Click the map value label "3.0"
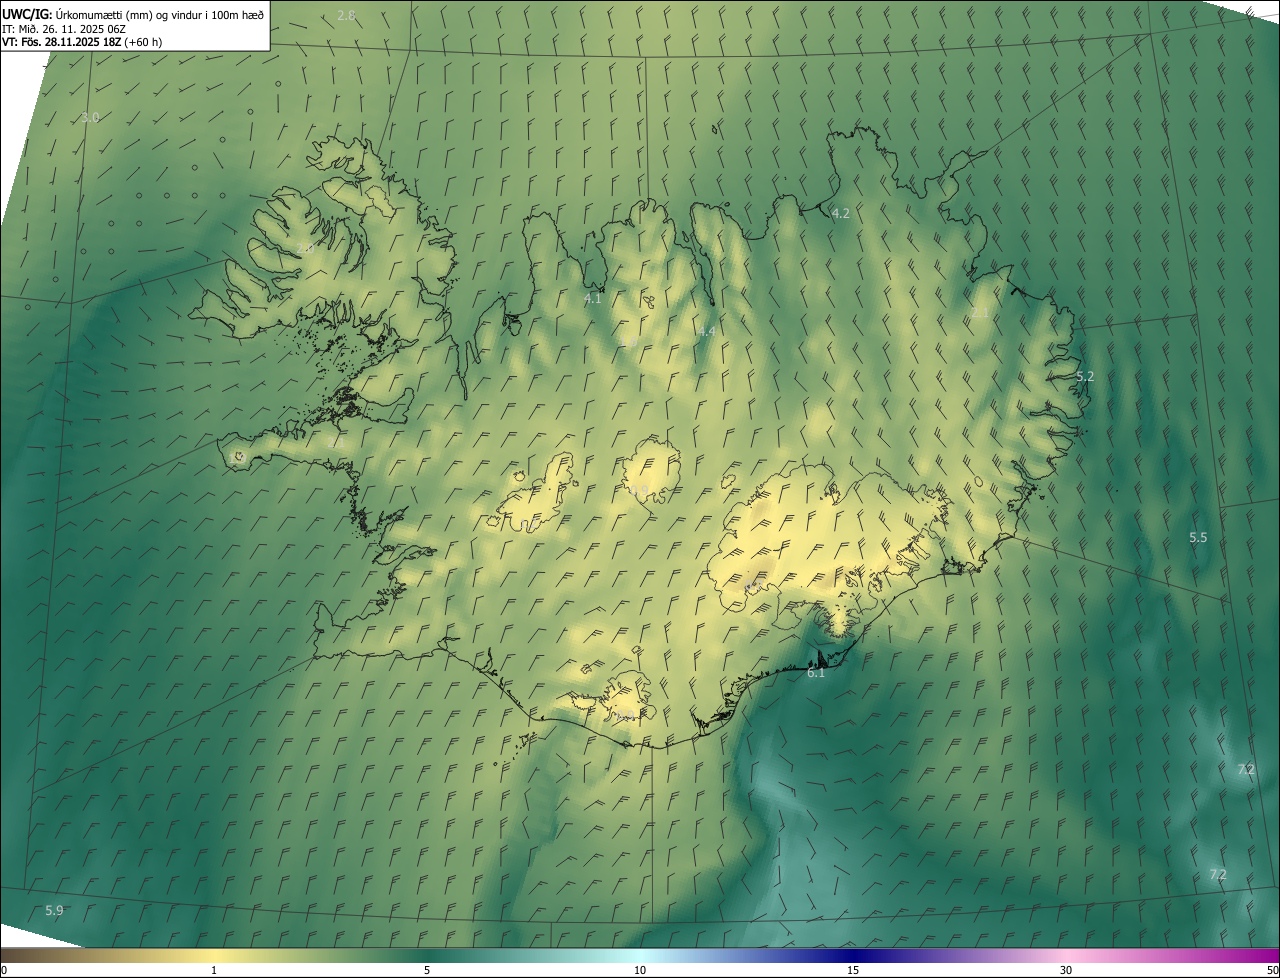 (x=90, y=117)
